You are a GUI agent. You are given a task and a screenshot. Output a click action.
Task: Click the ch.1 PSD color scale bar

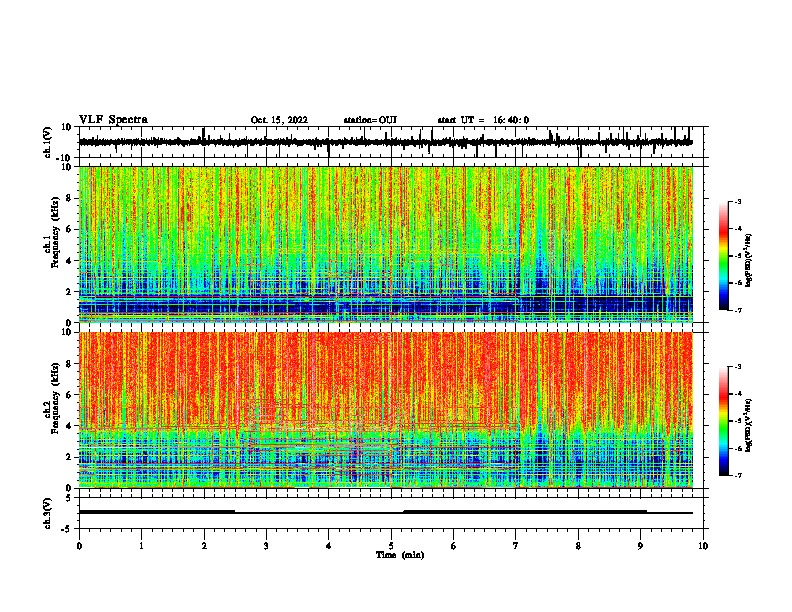pos(724,256)
